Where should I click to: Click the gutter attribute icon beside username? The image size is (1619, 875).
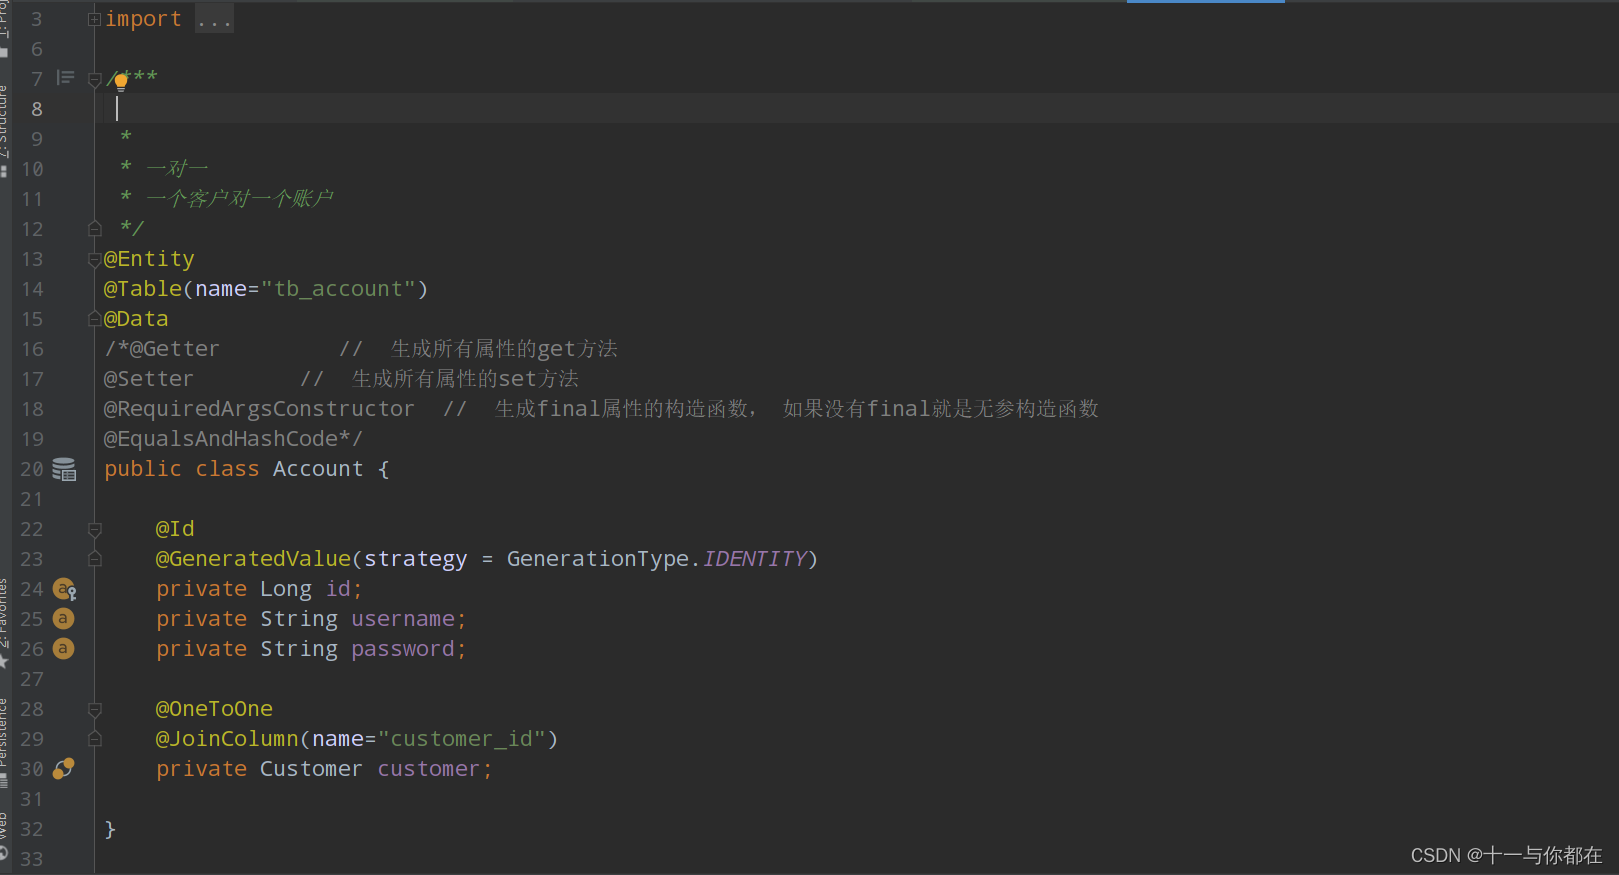coord(63,619)
